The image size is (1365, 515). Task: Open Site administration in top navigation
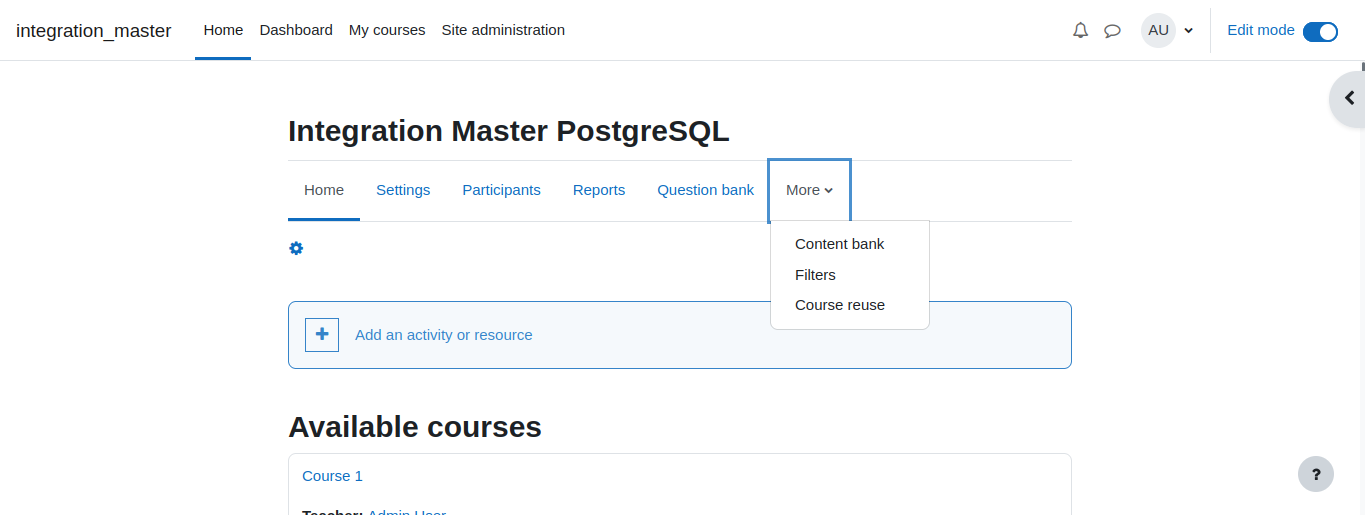click(x=503, y=30)
